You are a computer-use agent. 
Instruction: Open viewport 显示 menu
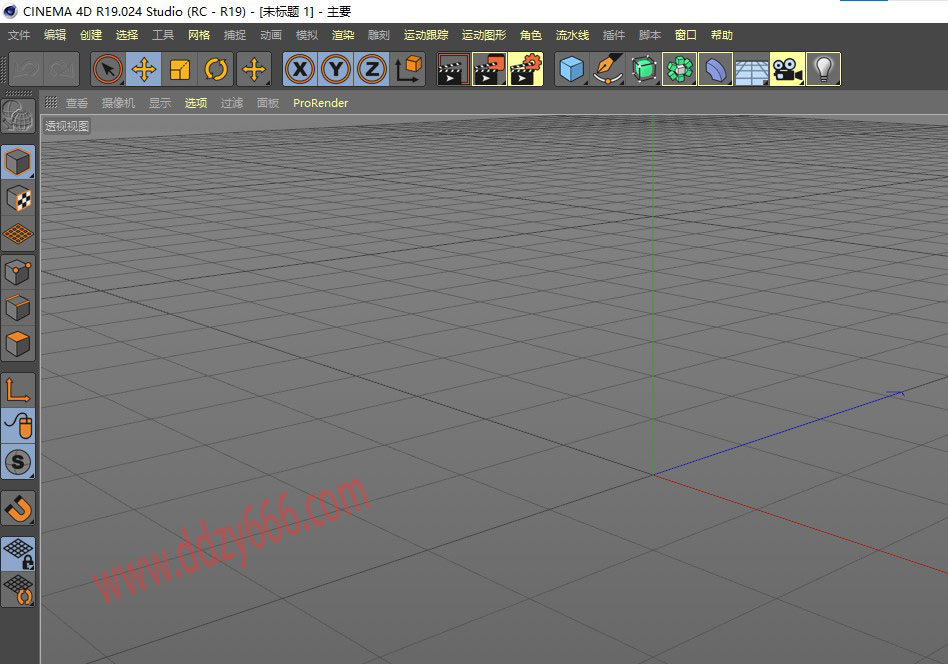[160, 103]
